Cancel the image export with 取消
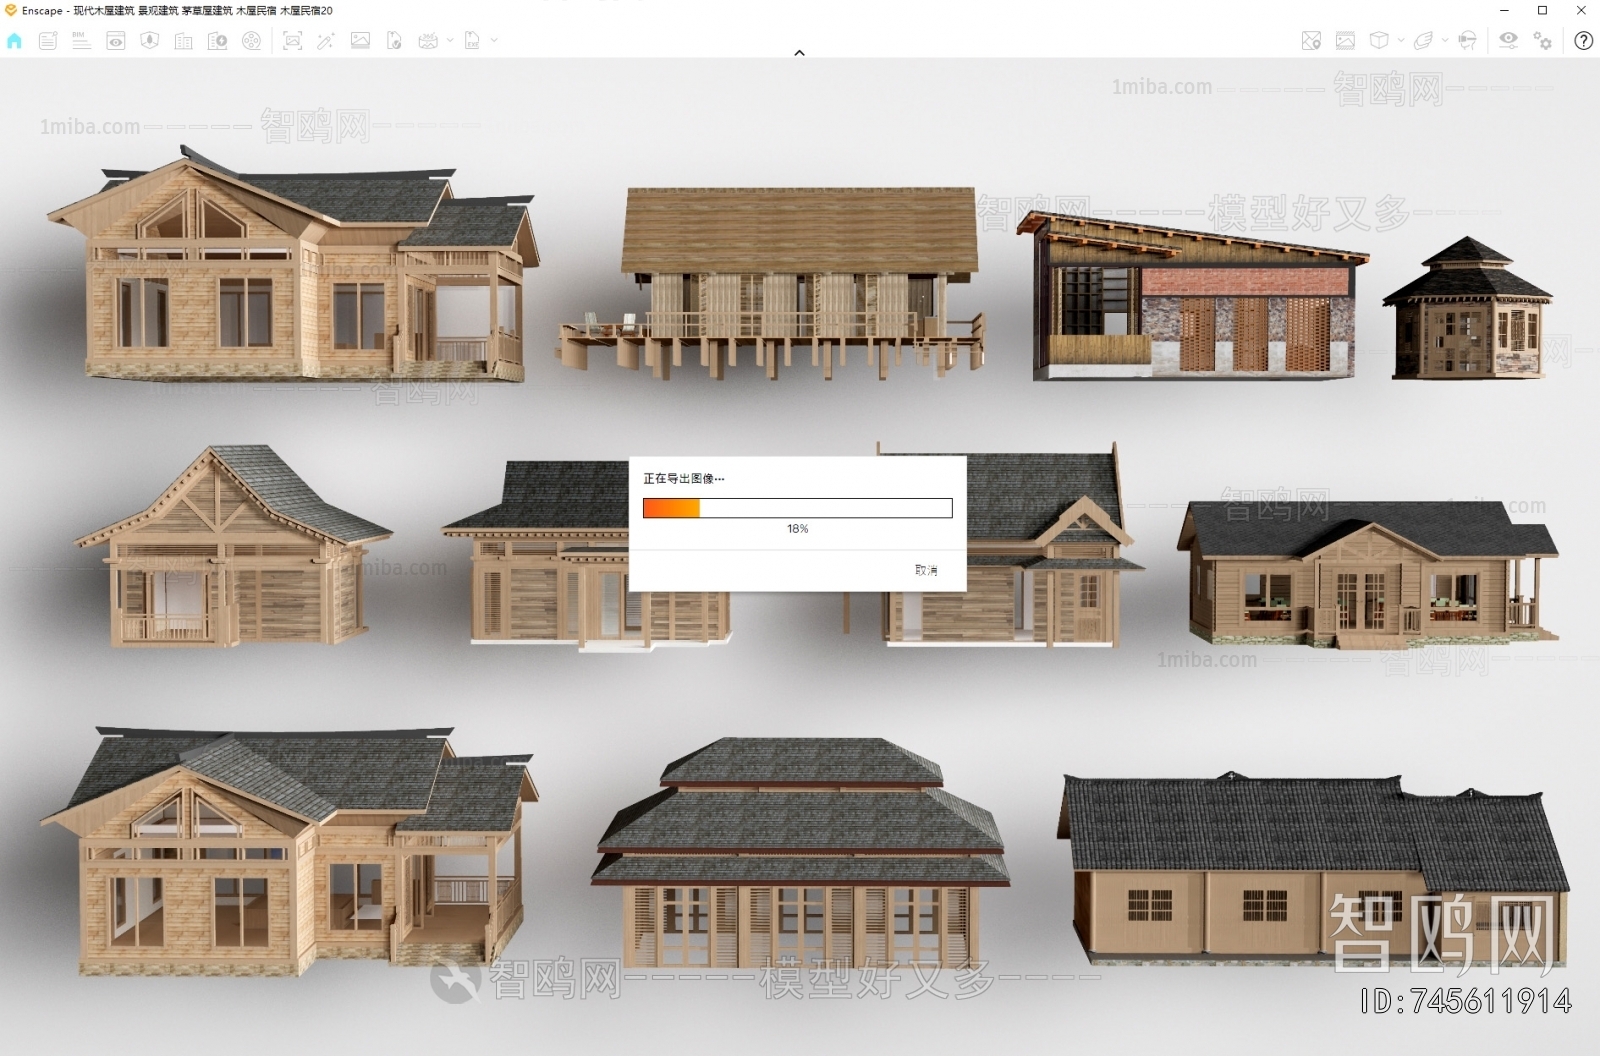The image size is (1600, 1056). point(925,569)
